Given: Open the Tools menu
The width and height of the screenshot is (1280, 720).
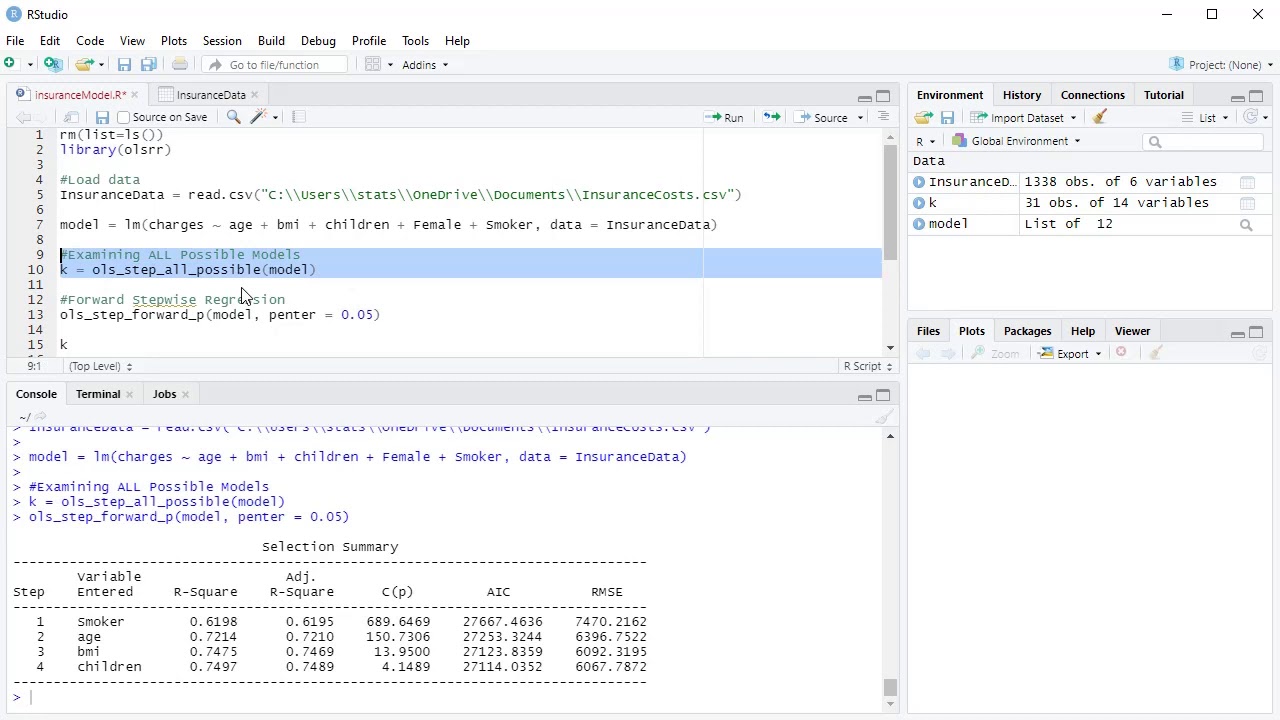Looking at the screenshot, I should [415, 41].
